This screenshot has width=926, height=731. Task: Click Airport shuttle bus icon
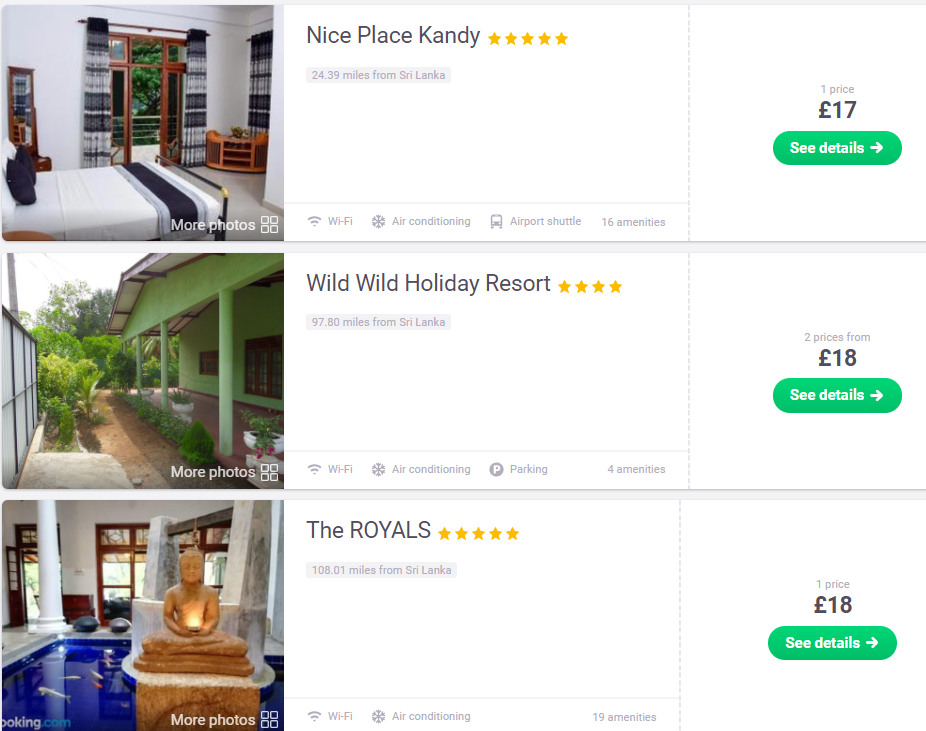pyautogui.click(x=496, y=221)
